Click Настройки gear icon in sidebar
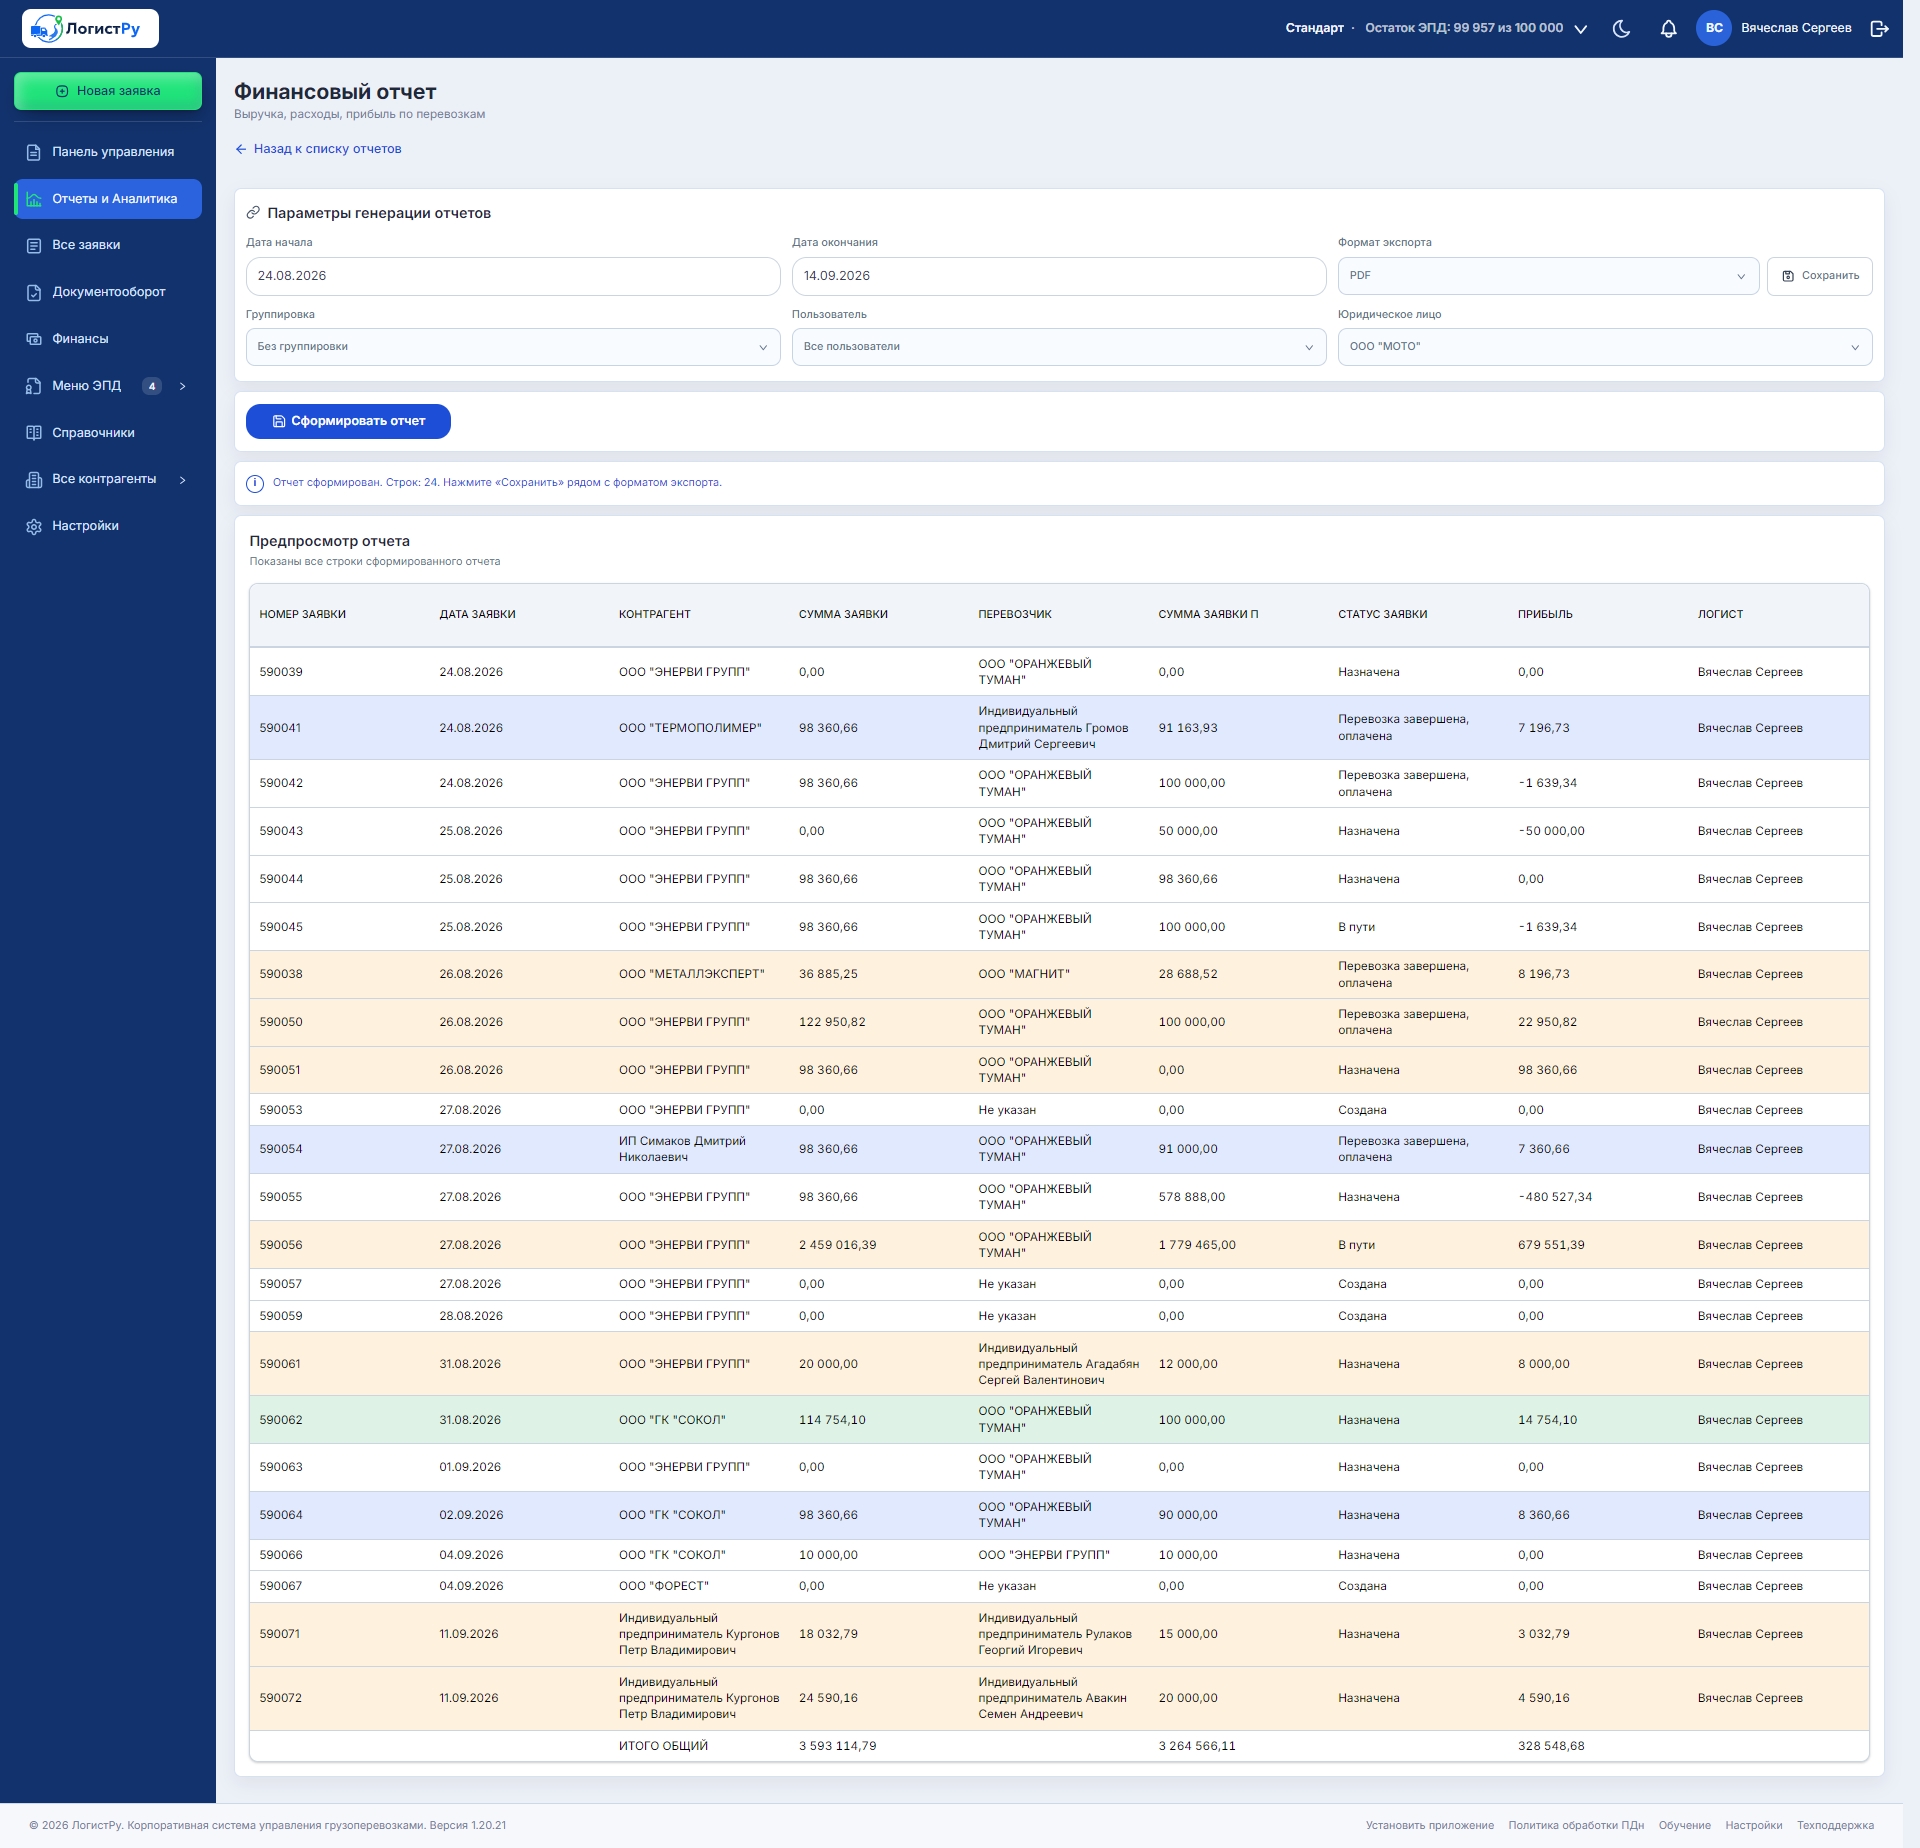1920x1848 pixels. point(34,526)
